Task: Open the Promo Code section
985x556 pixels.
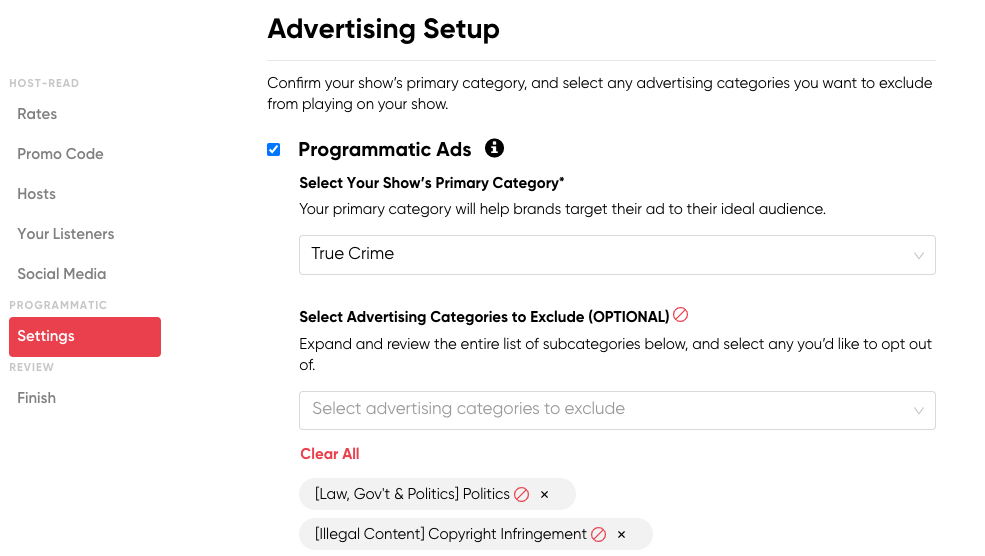Action: pos(60,154)
